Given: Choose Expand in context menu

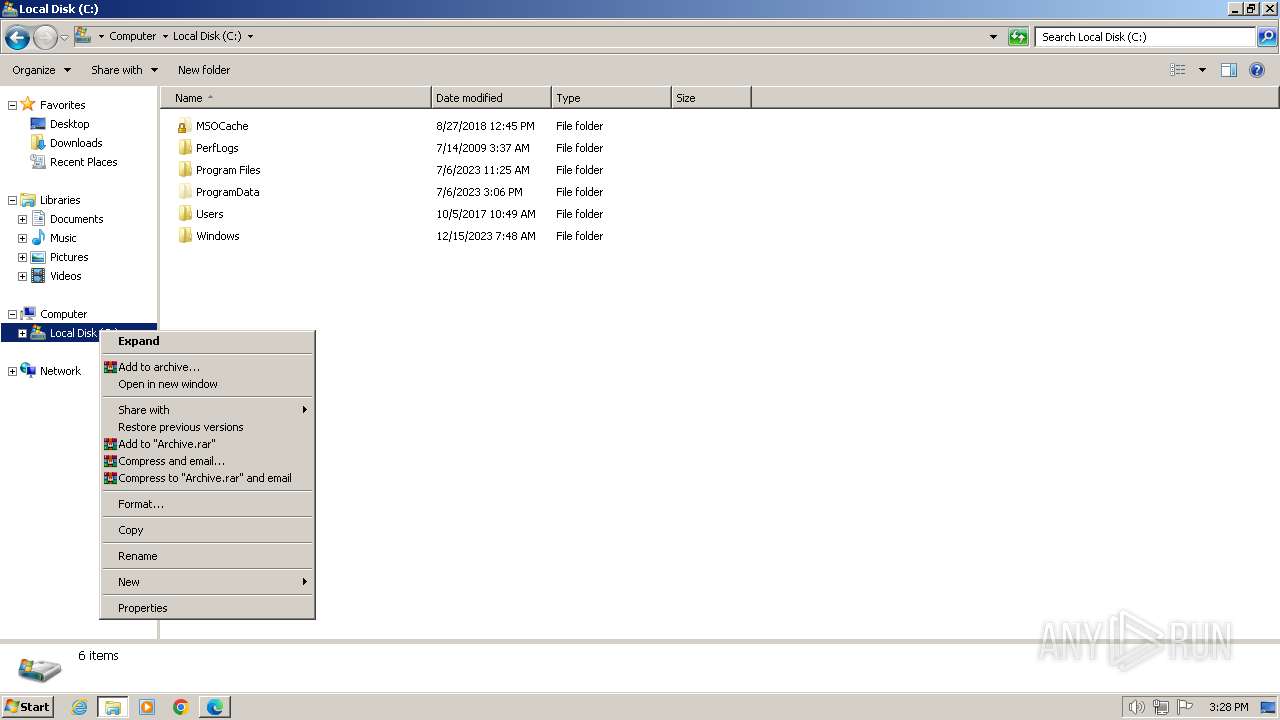Looking at the screenshot, I should pos(207,341).
